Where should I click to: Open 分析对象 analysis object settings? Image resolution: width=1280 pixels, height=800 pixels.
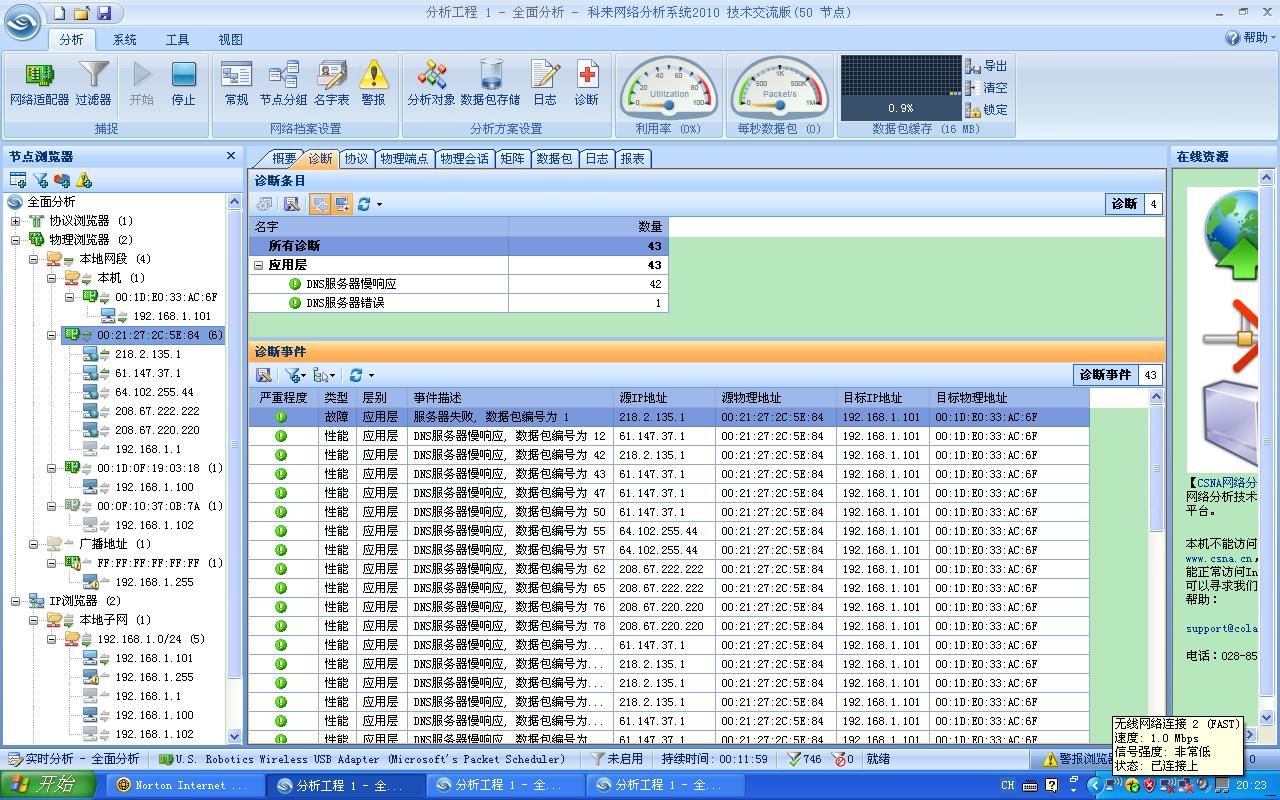[431, 82]
